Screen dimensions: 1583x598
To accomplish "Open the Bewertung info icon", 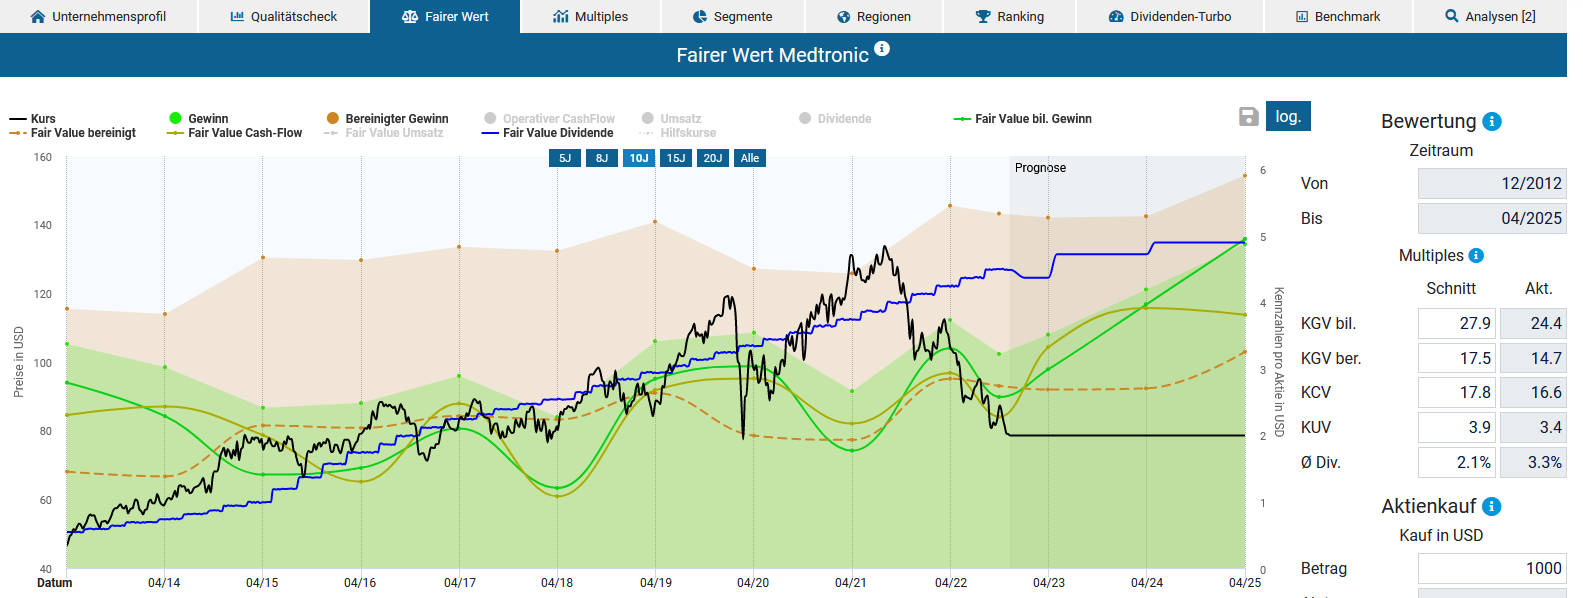I will [x=1492, y=121].
